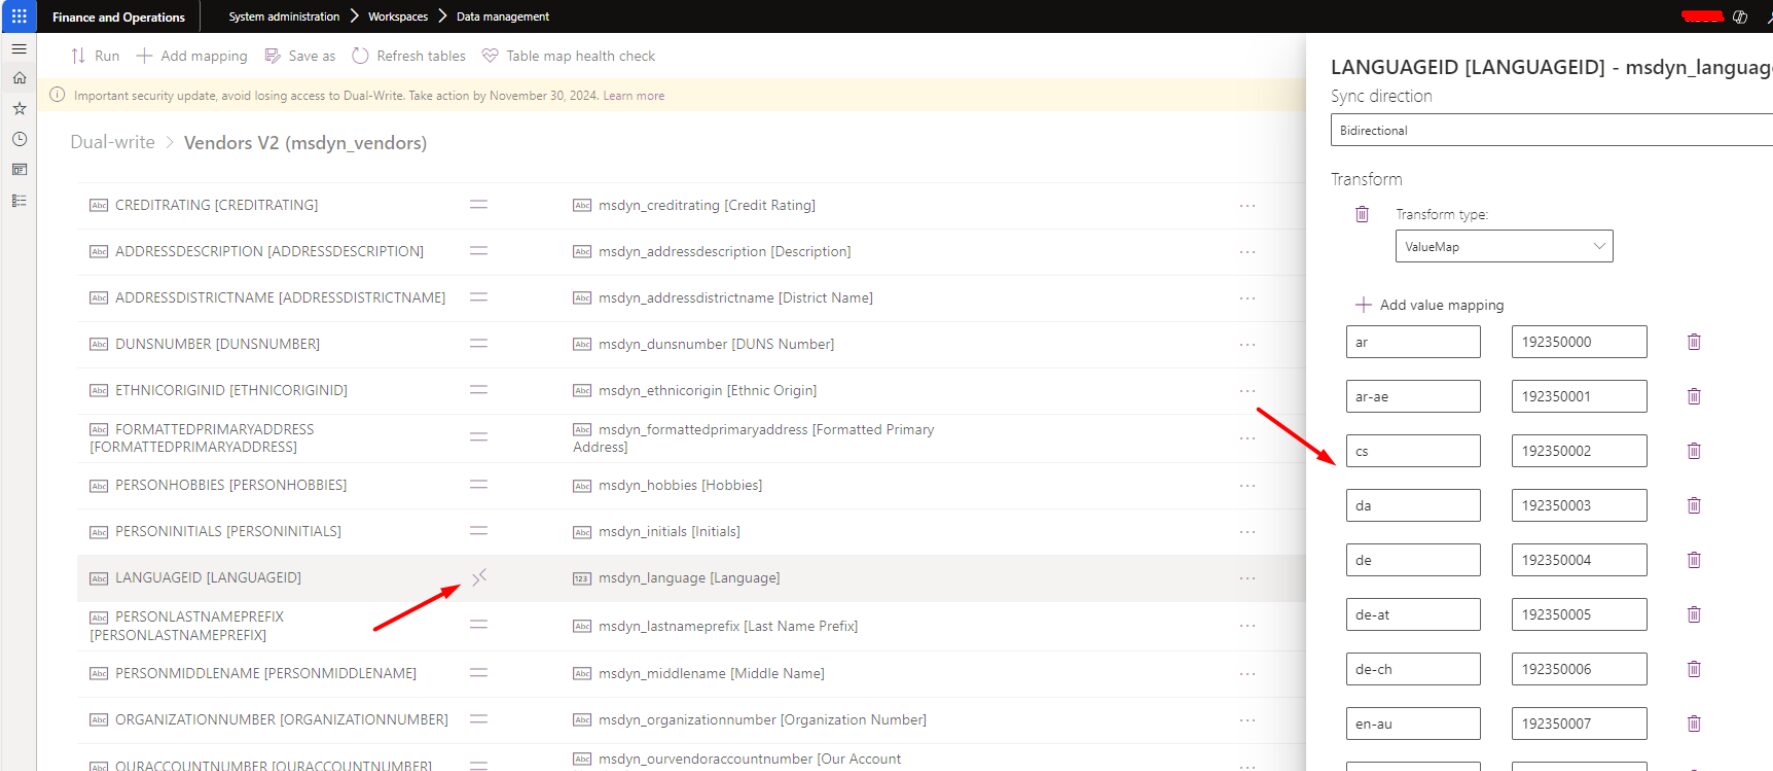This screenshot has height=771, width=1773.
Task: Open LANGUAGEID transform mapping icon
Action: point(479,577)
